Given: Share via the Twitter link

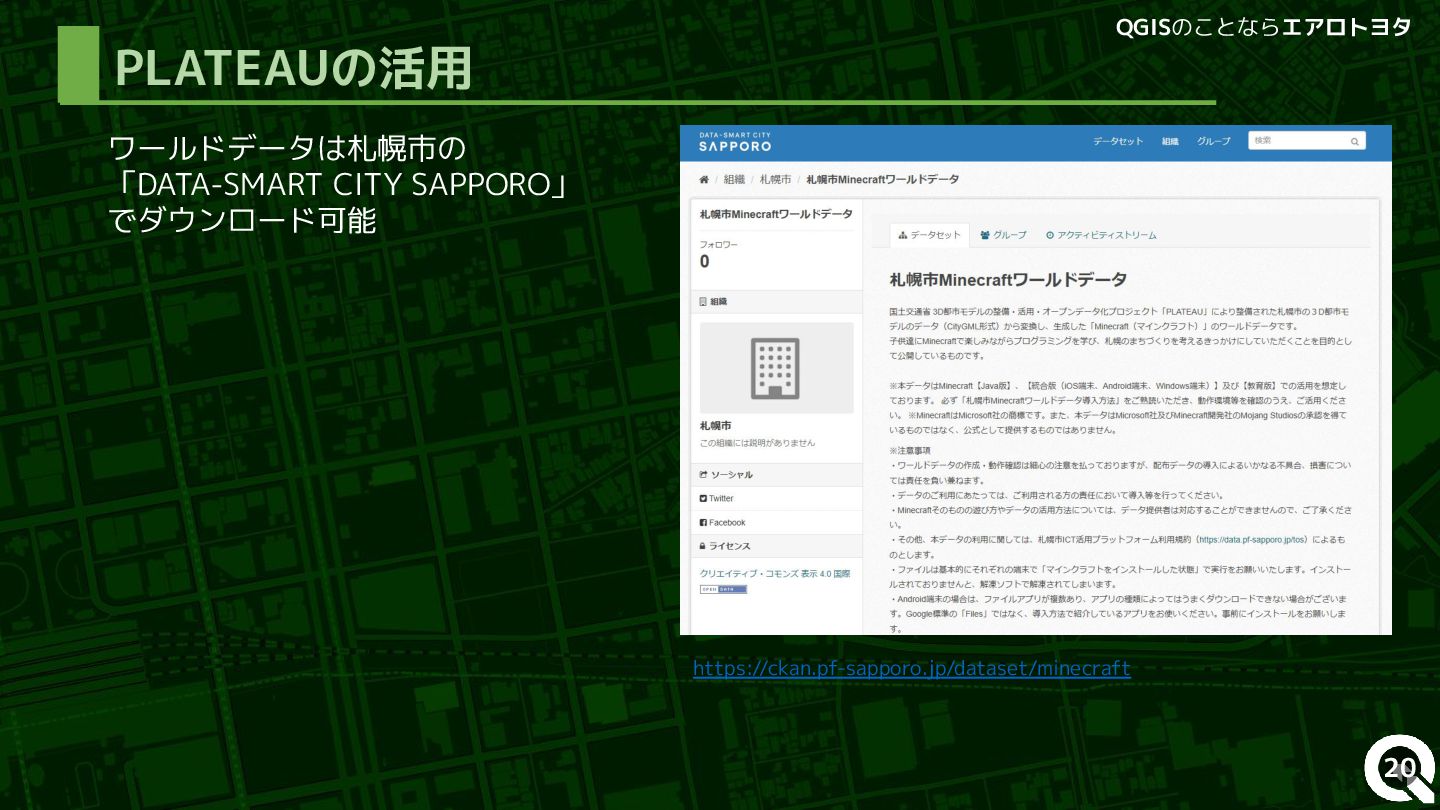Looking at the screenshot, I should pos(717,498).
